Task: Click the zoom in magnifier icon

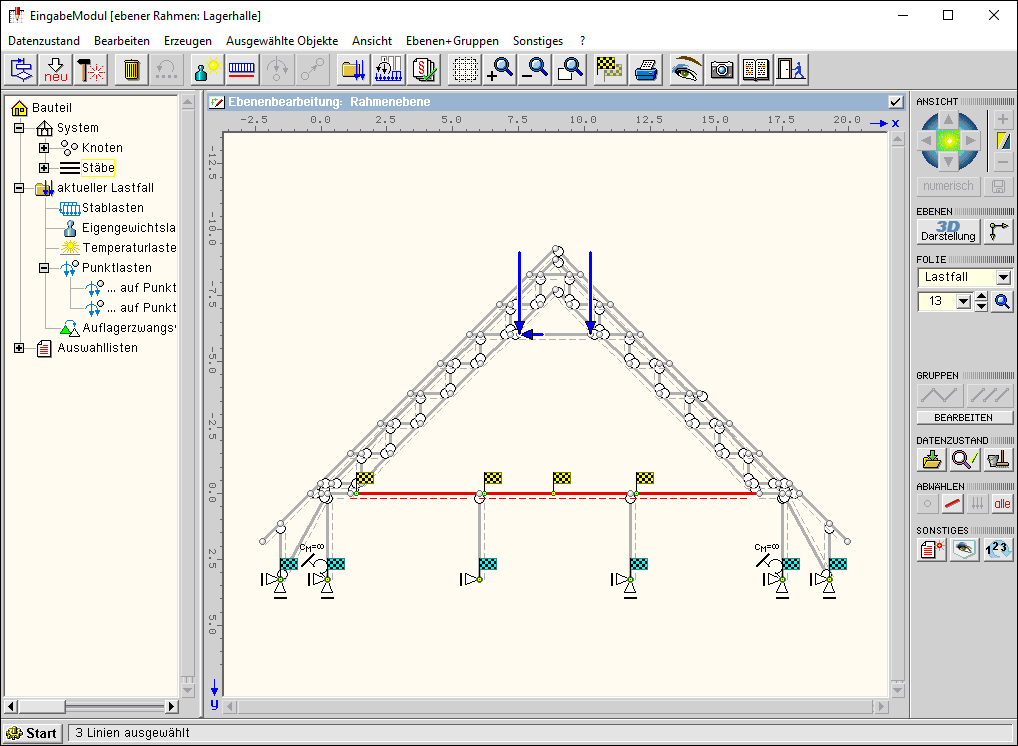Action: pyautogui.click(x=500, y=70)
